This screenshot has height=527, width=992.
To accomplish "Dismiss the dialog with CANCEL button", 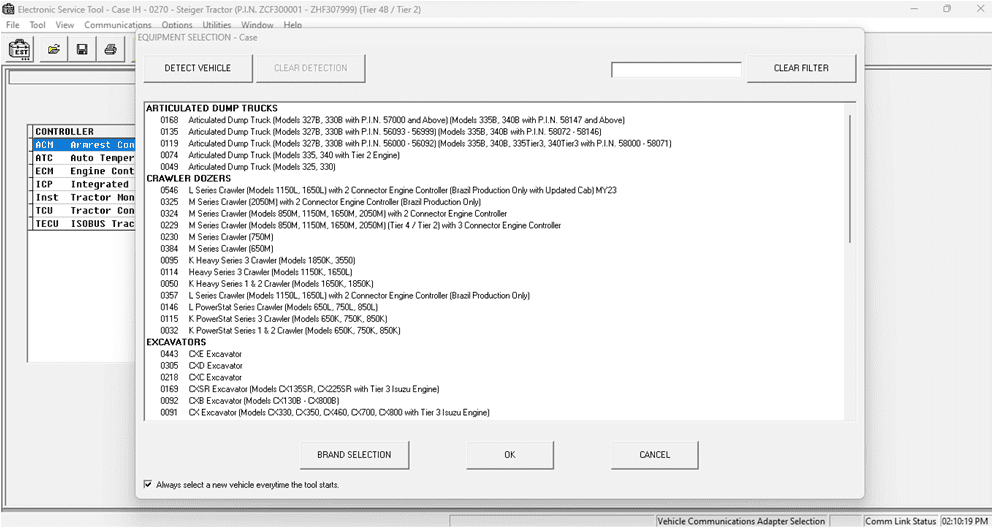I will [x=654, y=455].
